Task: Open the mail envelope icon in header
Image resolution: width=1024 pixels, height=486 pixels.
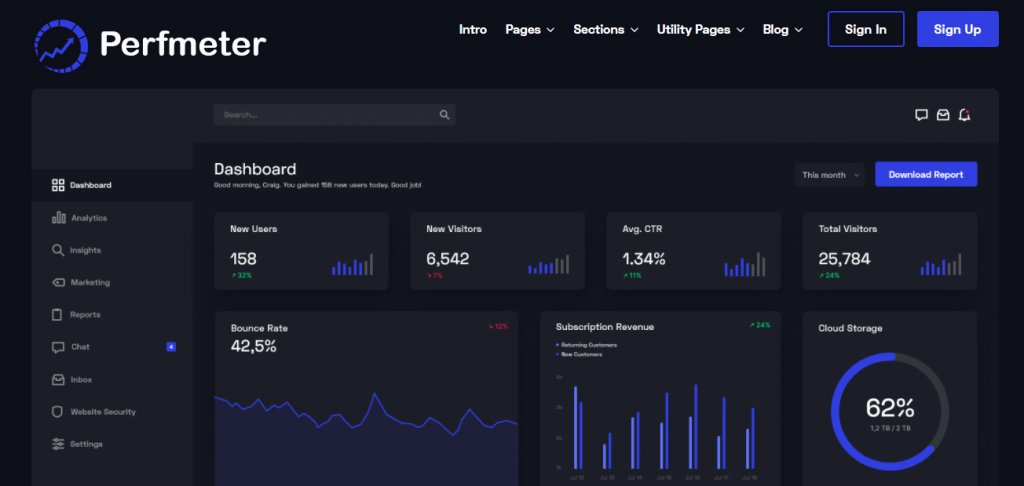Action: click(x=942, y=115)
